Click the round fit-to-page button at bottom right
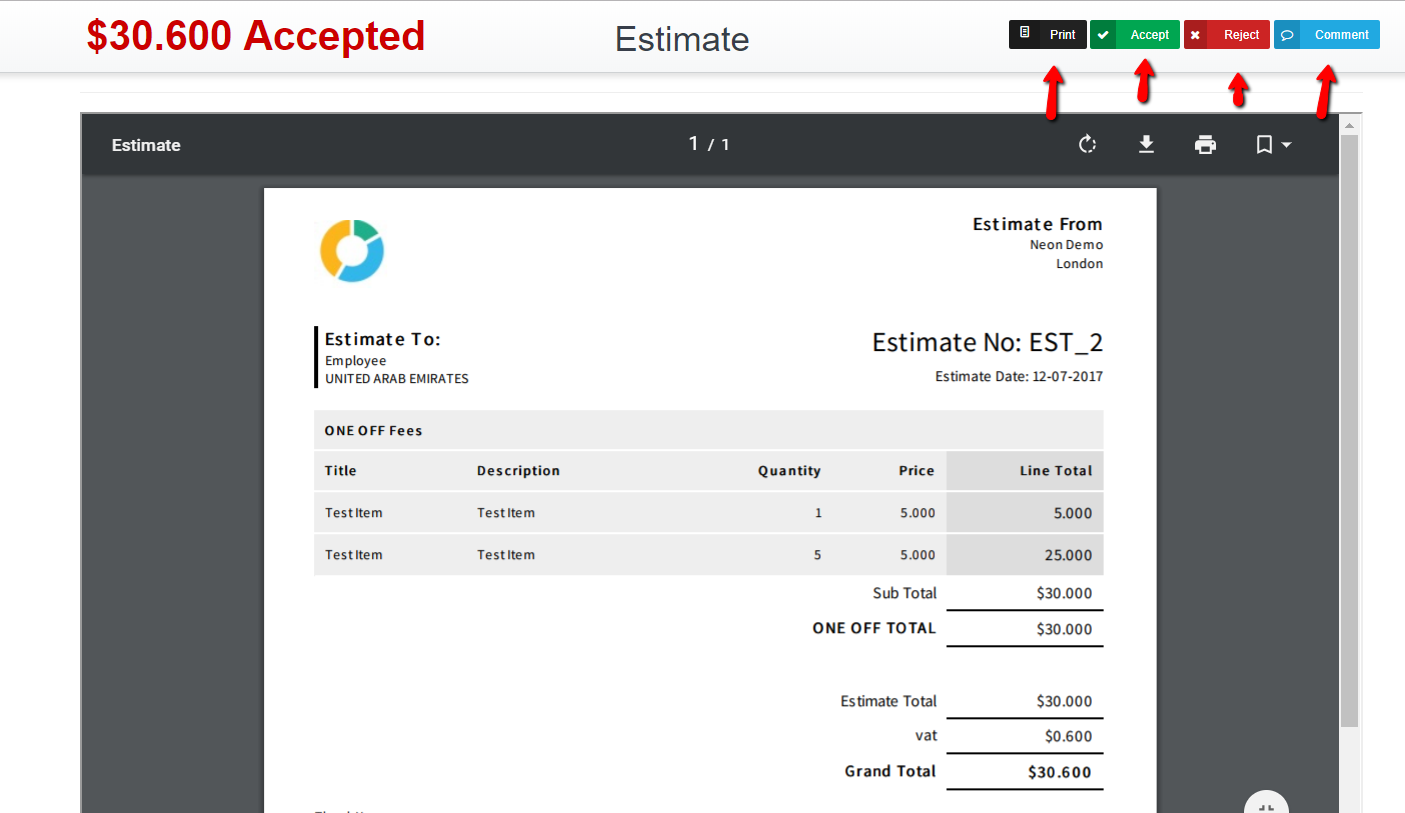This screenshot has height=813, width=1405. [1266, 805]
